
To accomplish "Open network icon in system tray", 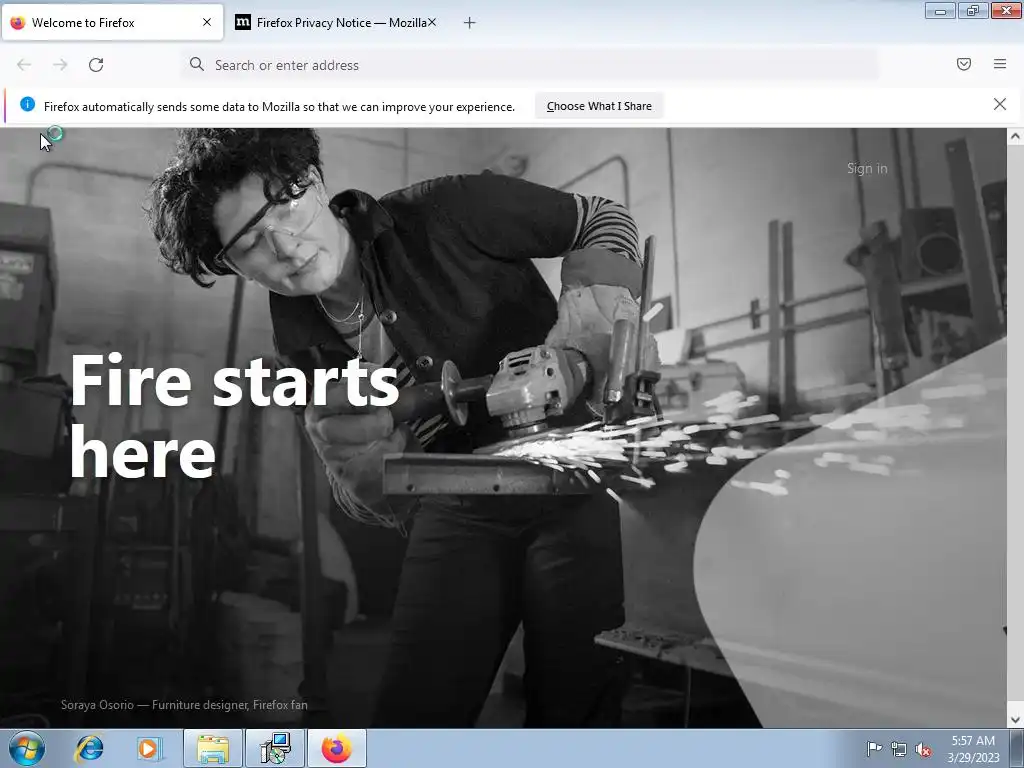I will pos(899,749).
